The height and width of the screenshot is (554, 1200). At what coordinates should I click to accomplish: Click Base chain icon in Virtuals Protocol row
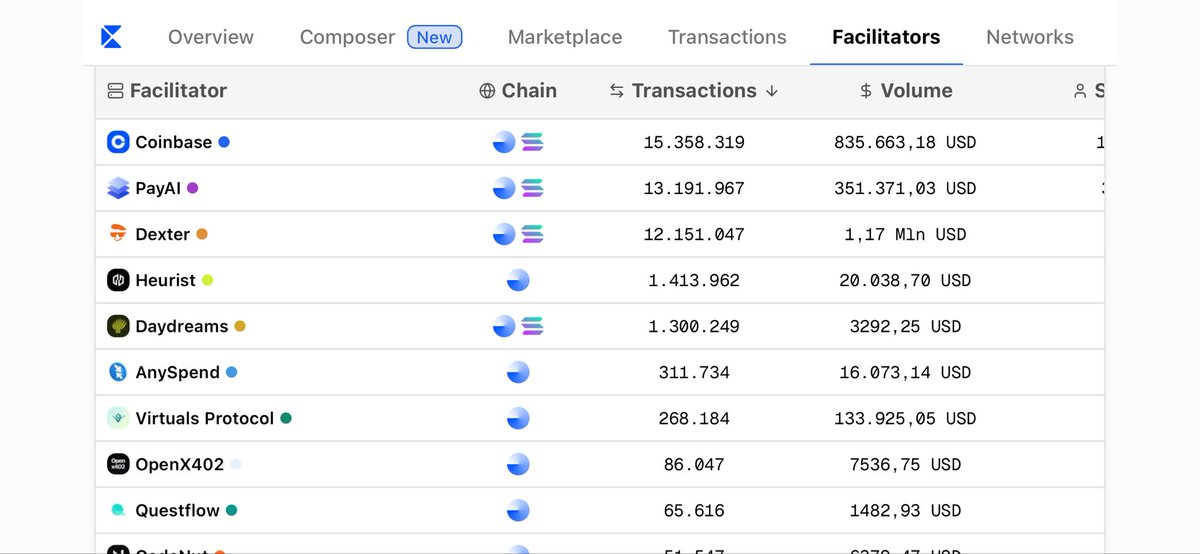[x=518, y=418]
